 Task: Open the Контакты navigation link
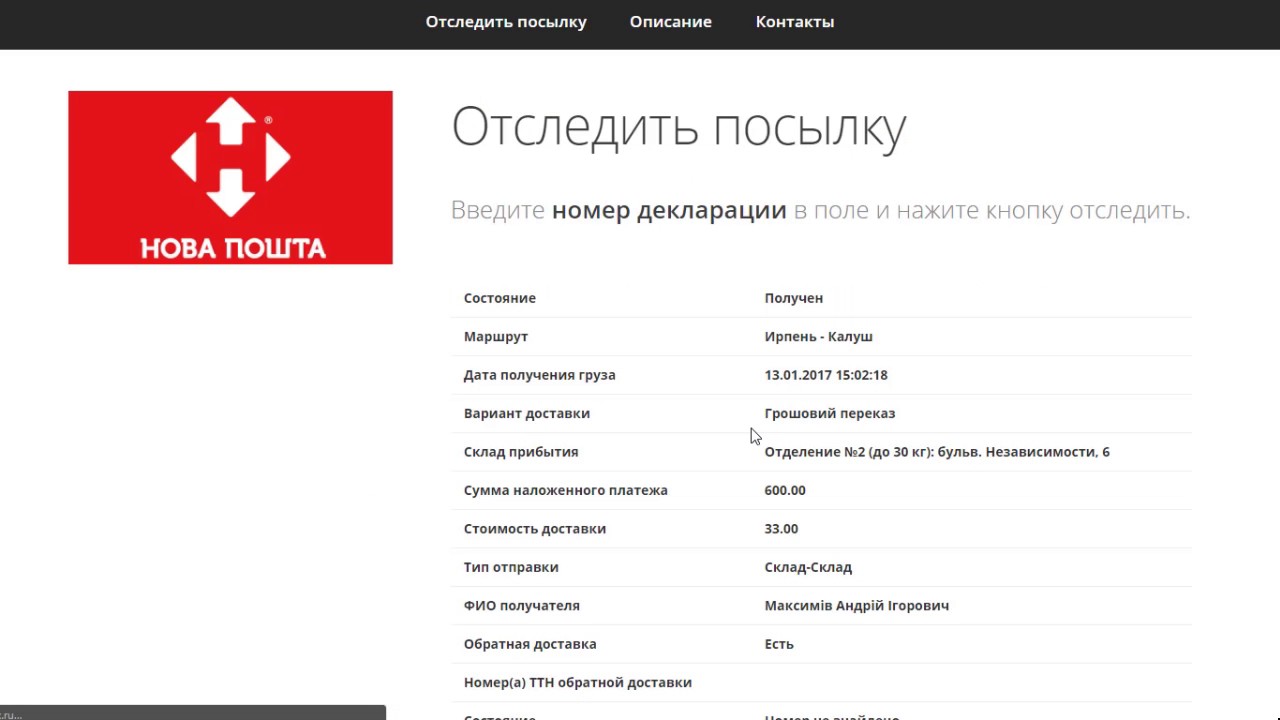coord(794,22)
